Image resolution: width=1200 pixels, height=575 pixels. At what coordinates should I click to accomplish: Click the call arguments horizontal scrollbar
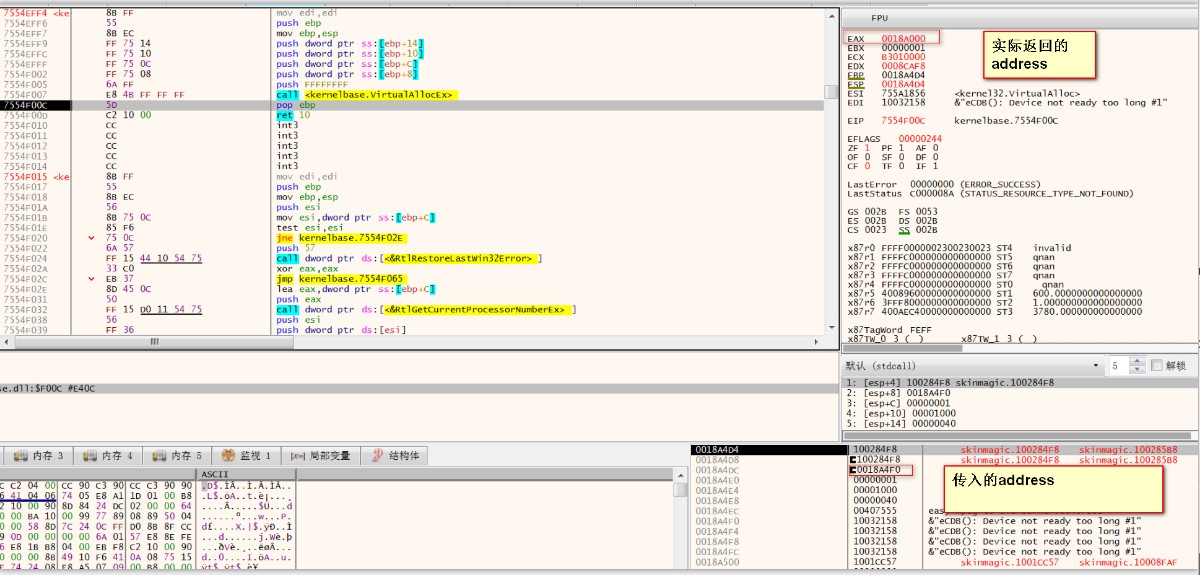click(1019, 436)
